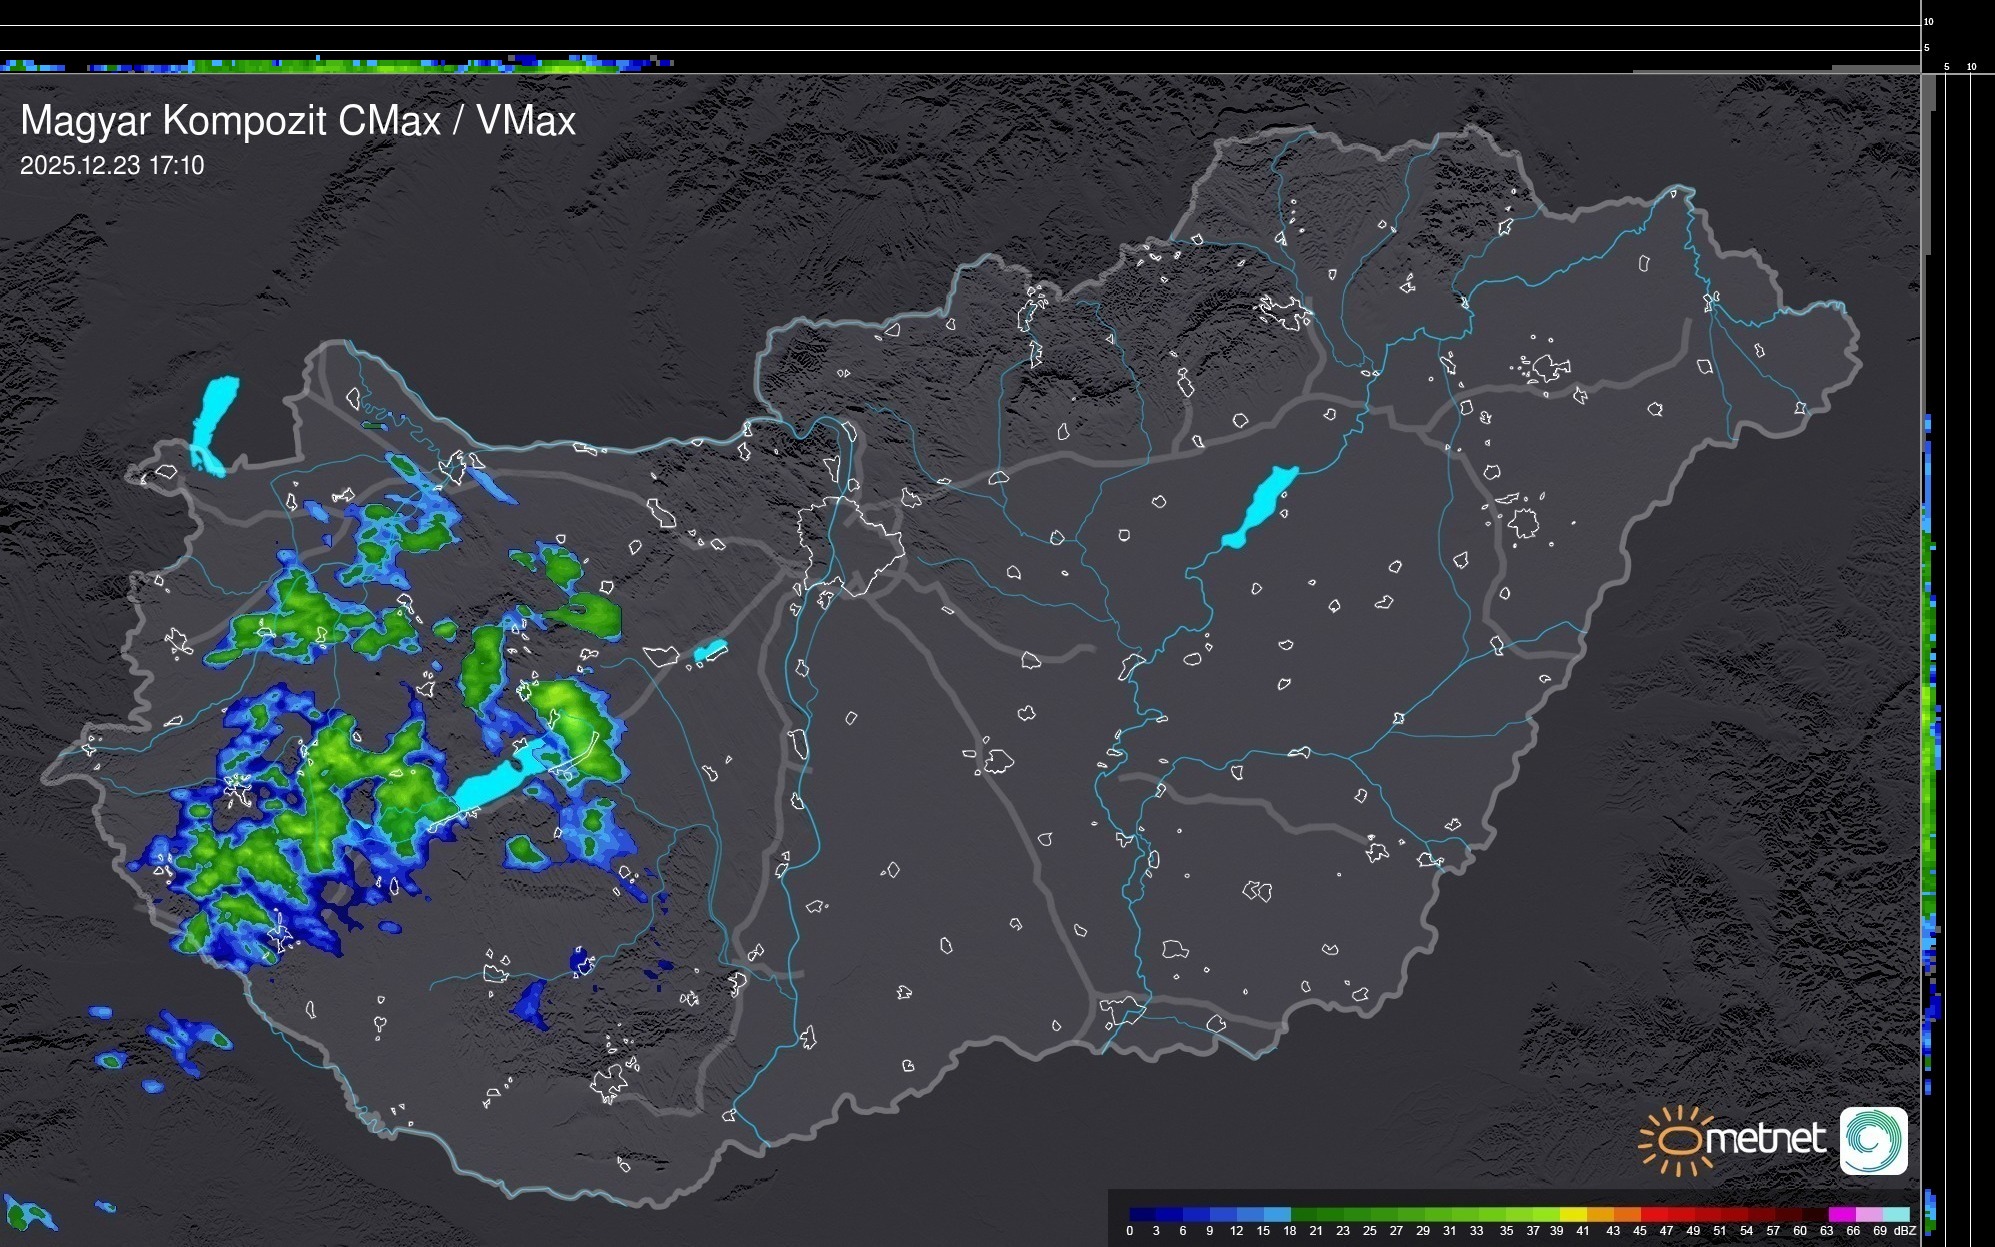The width and height of the screenshot is (1995, 1247).
Task: Click the 2025.12.23 17:10 timestamp
Action: coord(112,166)
